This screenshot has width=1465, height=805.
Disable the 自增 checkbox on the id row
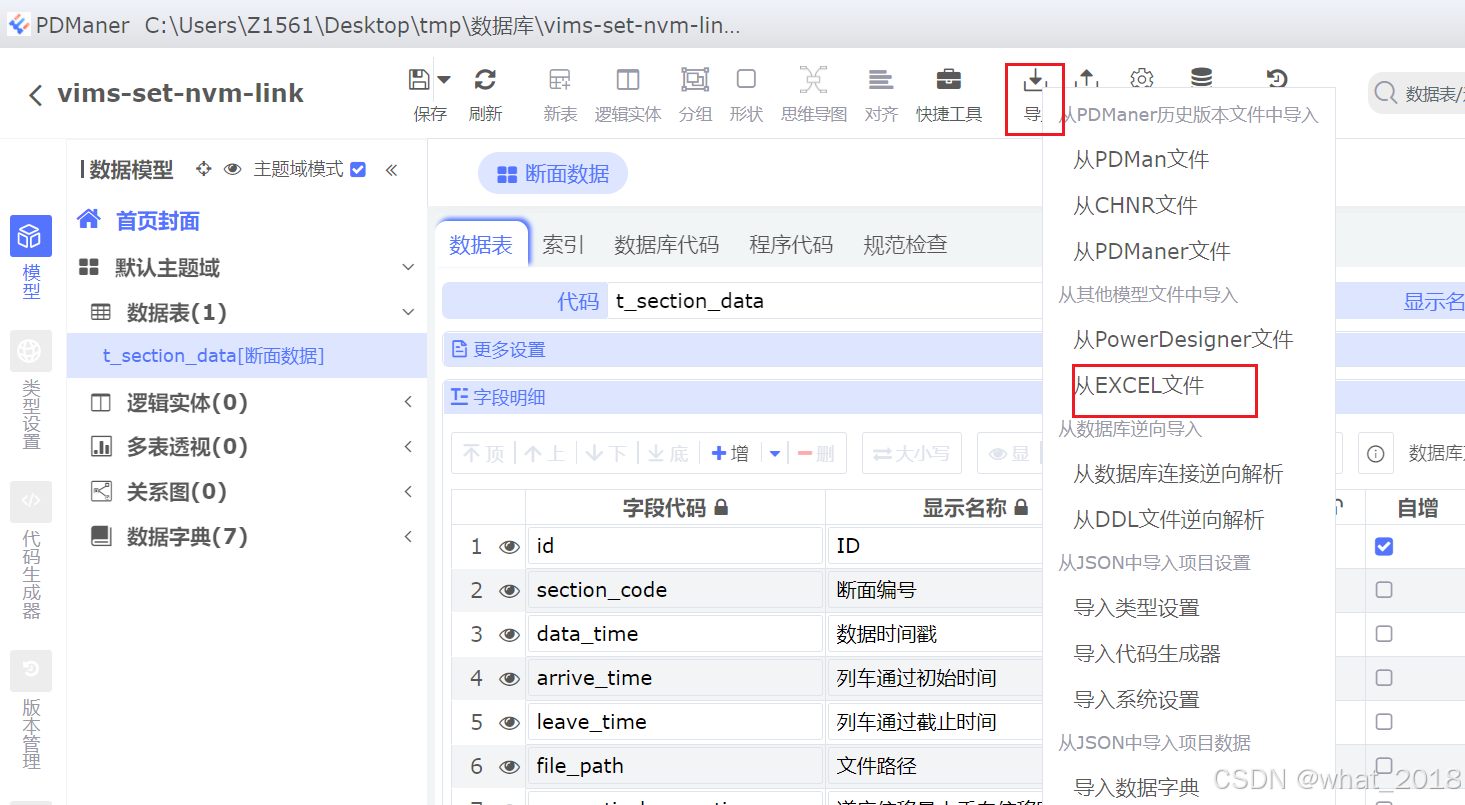[x=1383, y=546]
